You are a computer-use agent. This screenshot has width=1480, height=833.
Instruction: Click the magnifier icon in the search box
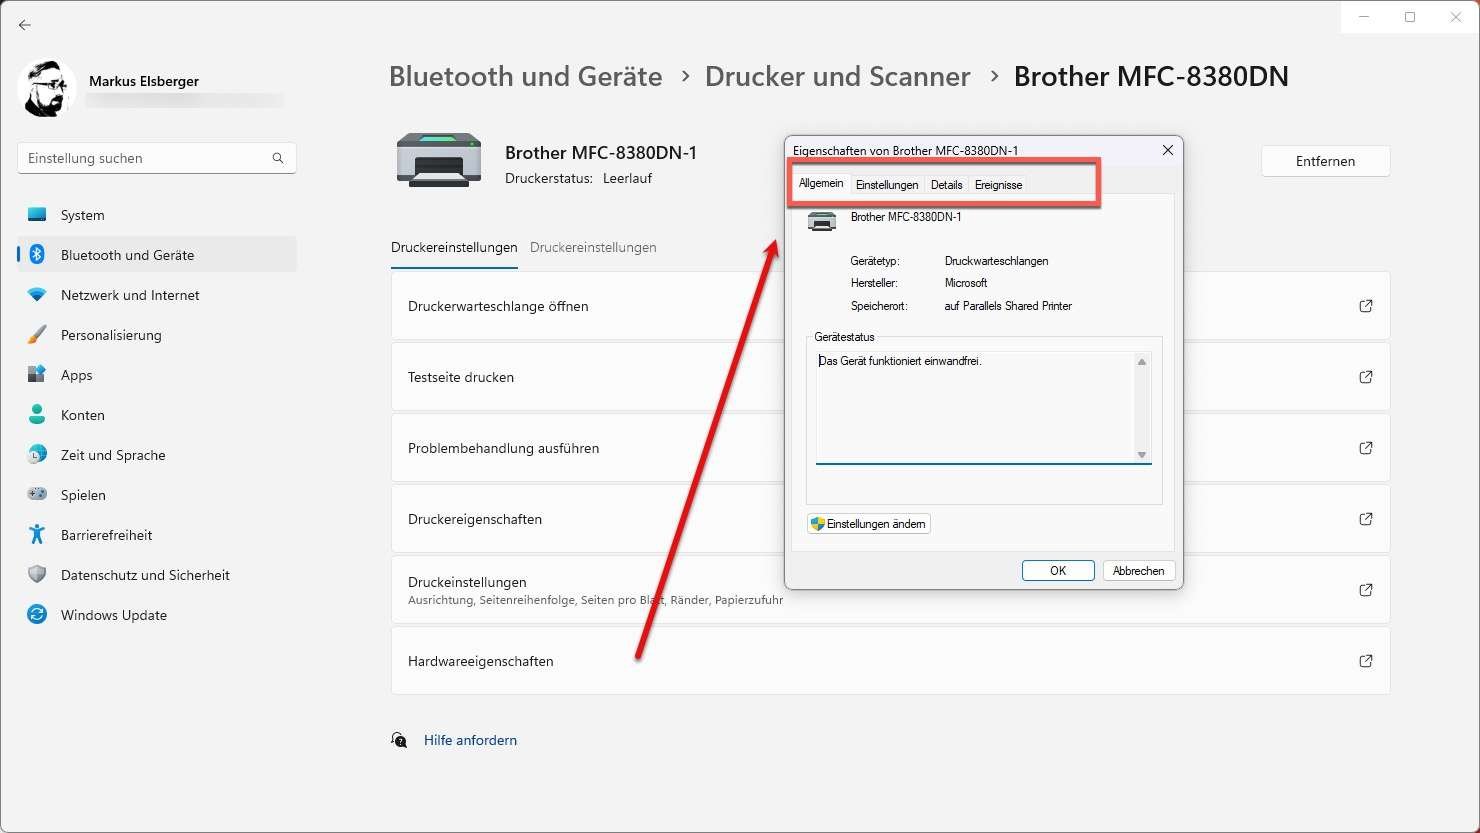pyautogui.click(x=277, y=157)
